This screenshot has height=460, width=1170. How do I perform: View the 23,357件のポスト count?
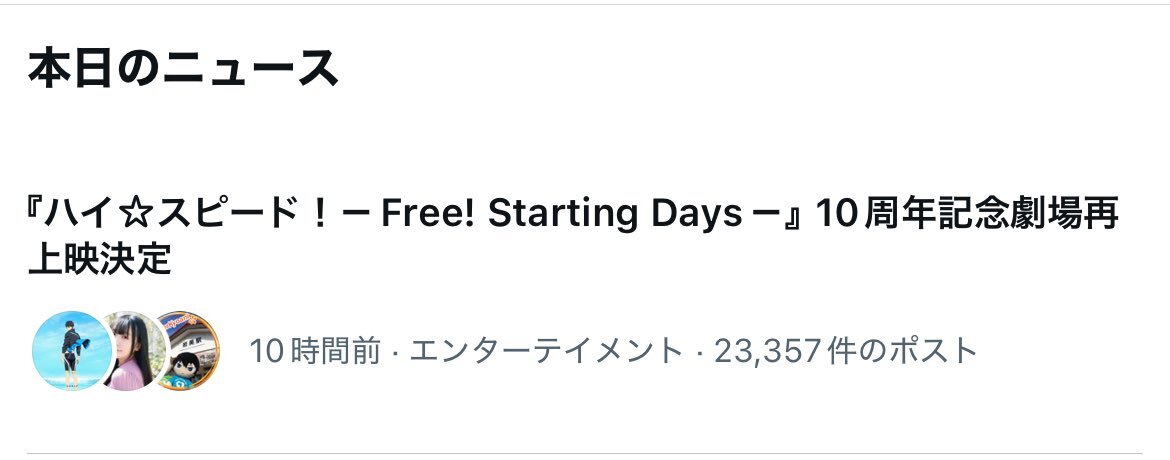[x=845, y=351]
